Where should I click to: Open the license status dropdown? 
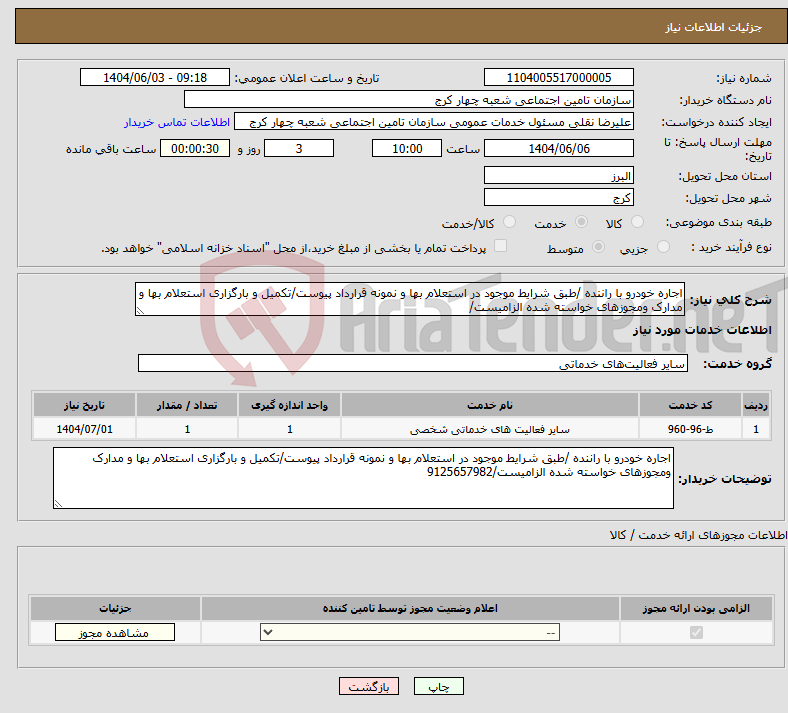410,632
